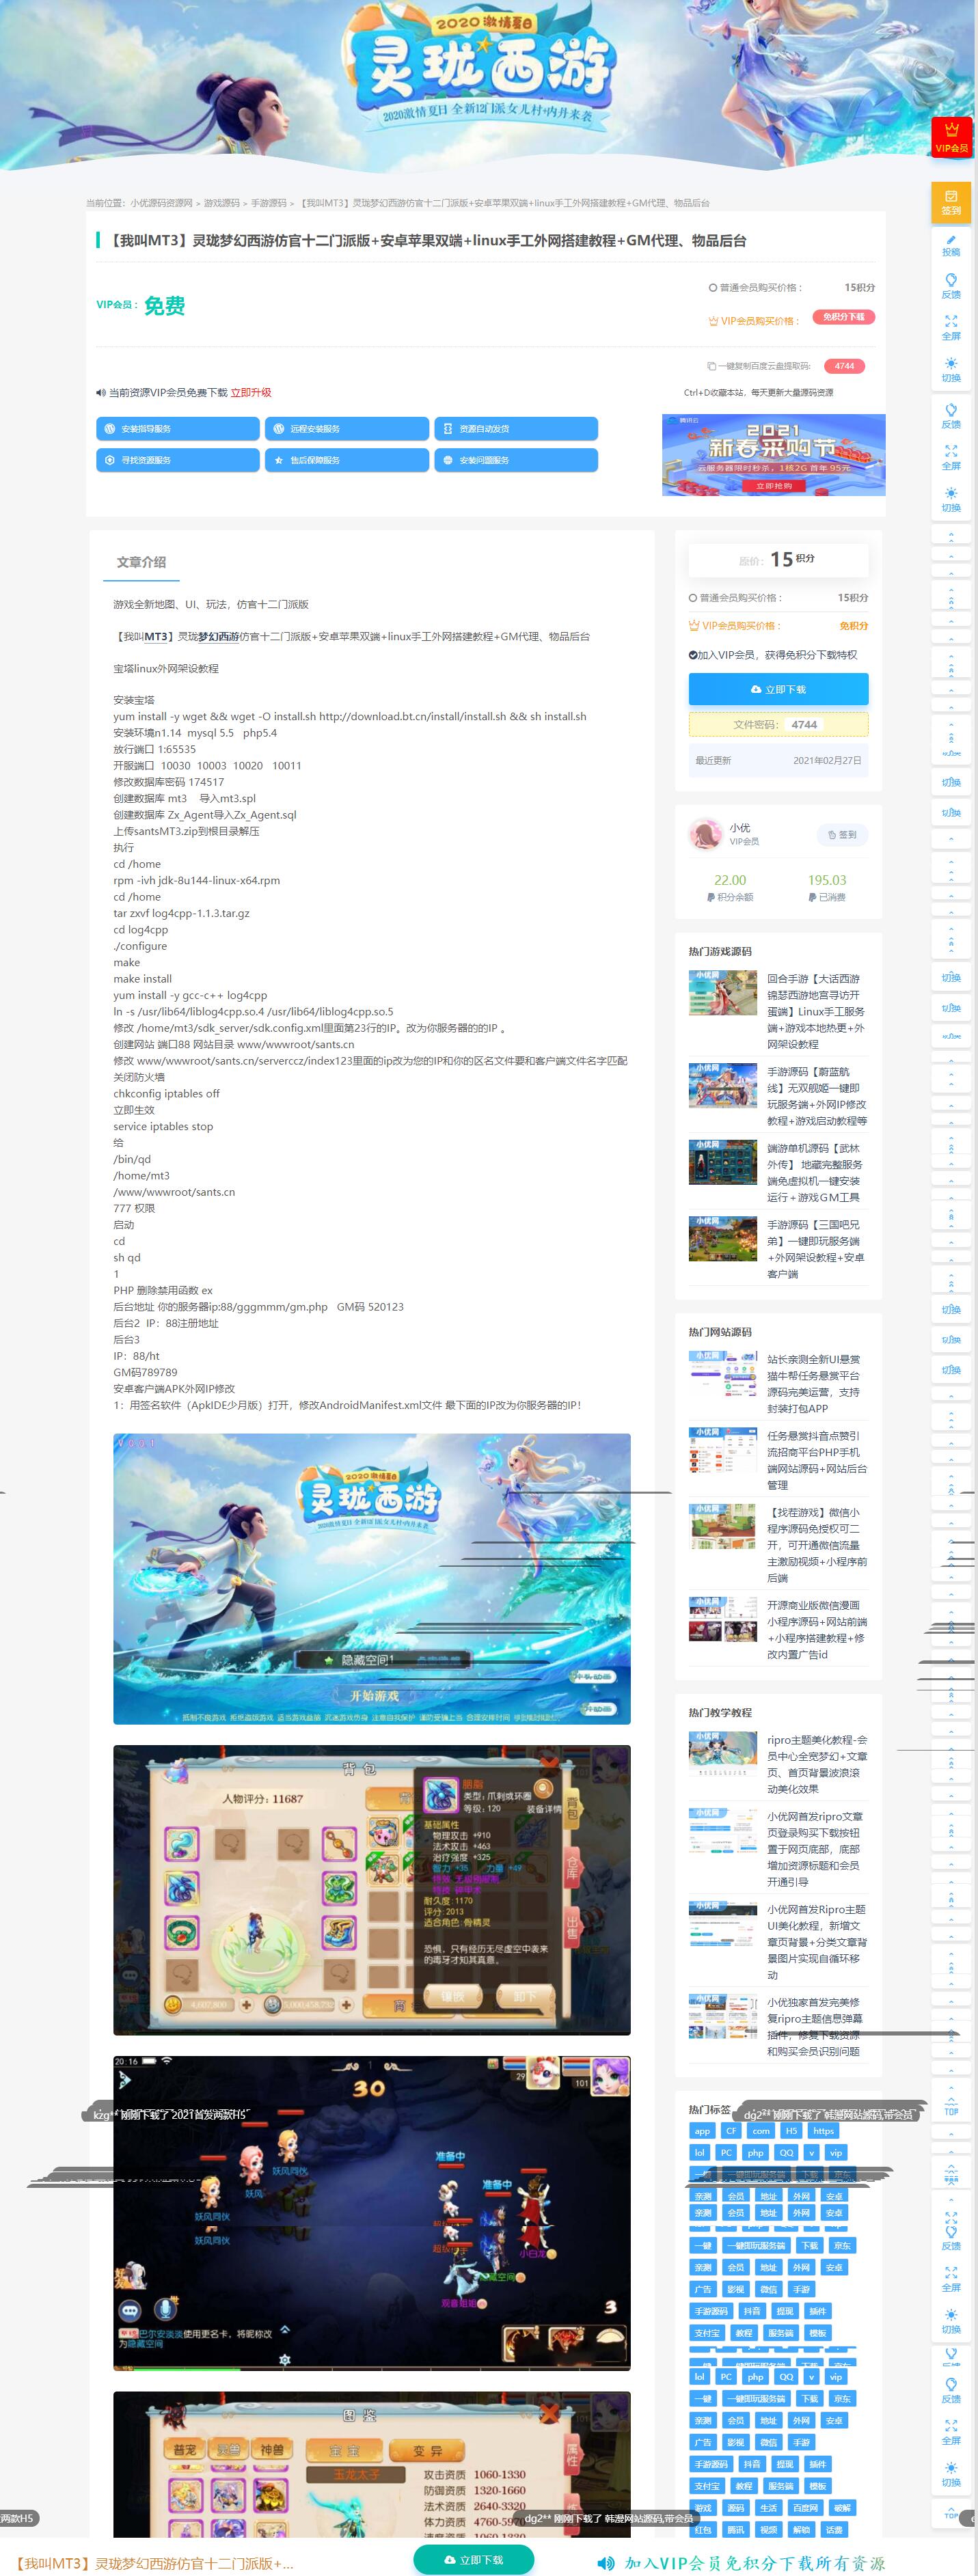Select the 破解 tag
The width and height of the screenshot is (978, 2576).
pos(842,2508)
